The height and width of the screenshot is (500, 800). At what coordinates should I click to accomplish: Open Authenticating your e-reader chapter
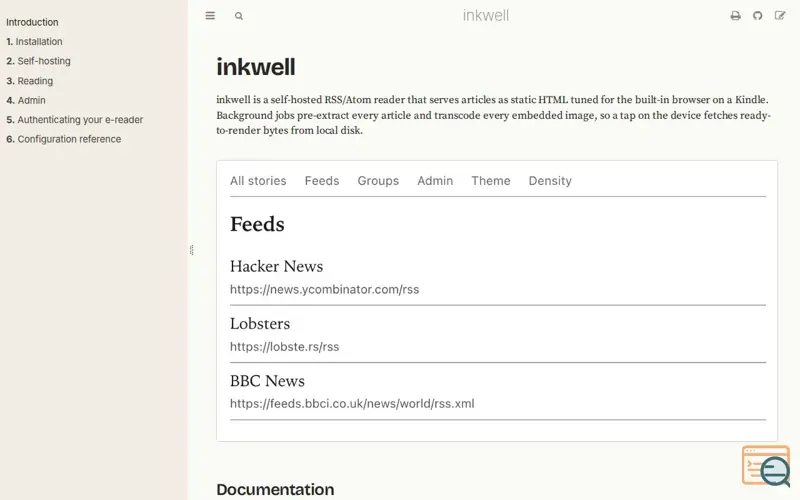74,120
